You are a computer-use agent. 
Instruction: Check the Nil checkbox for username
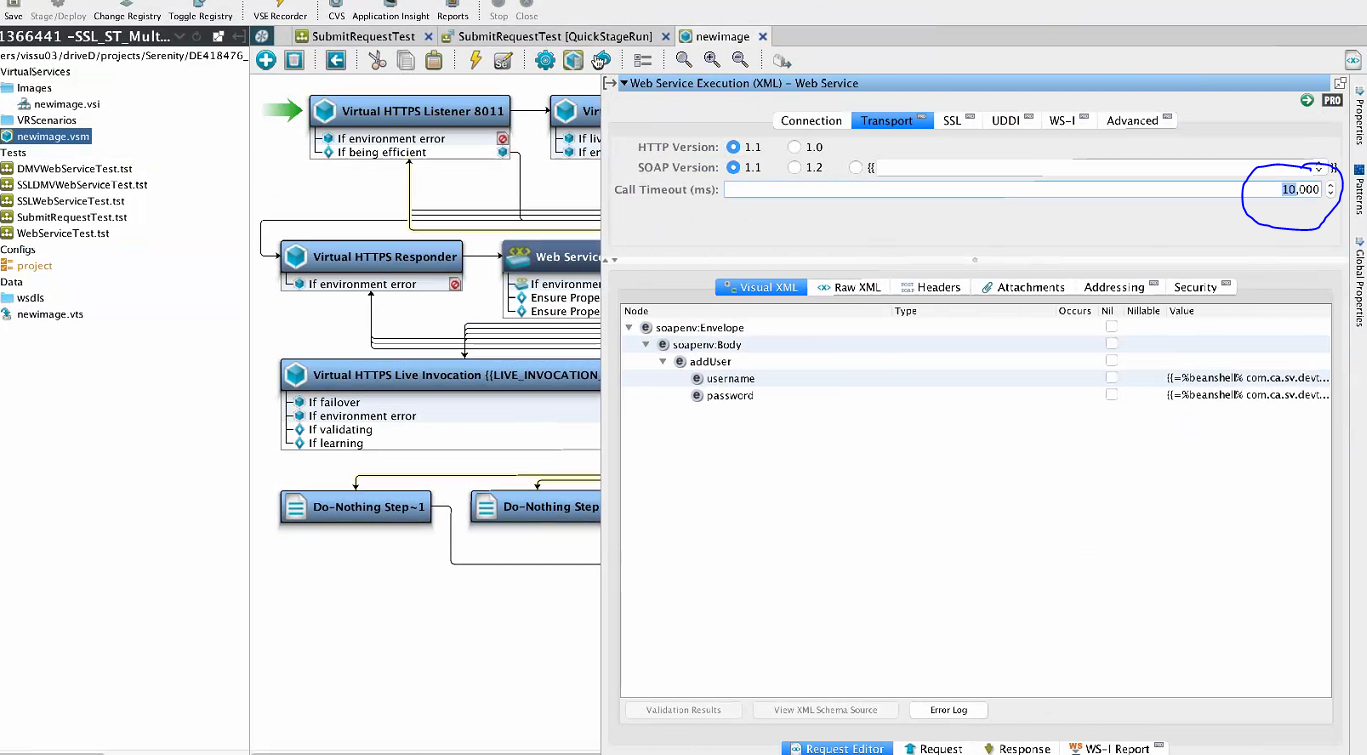pyautogui.click(x=1111, y=378)
